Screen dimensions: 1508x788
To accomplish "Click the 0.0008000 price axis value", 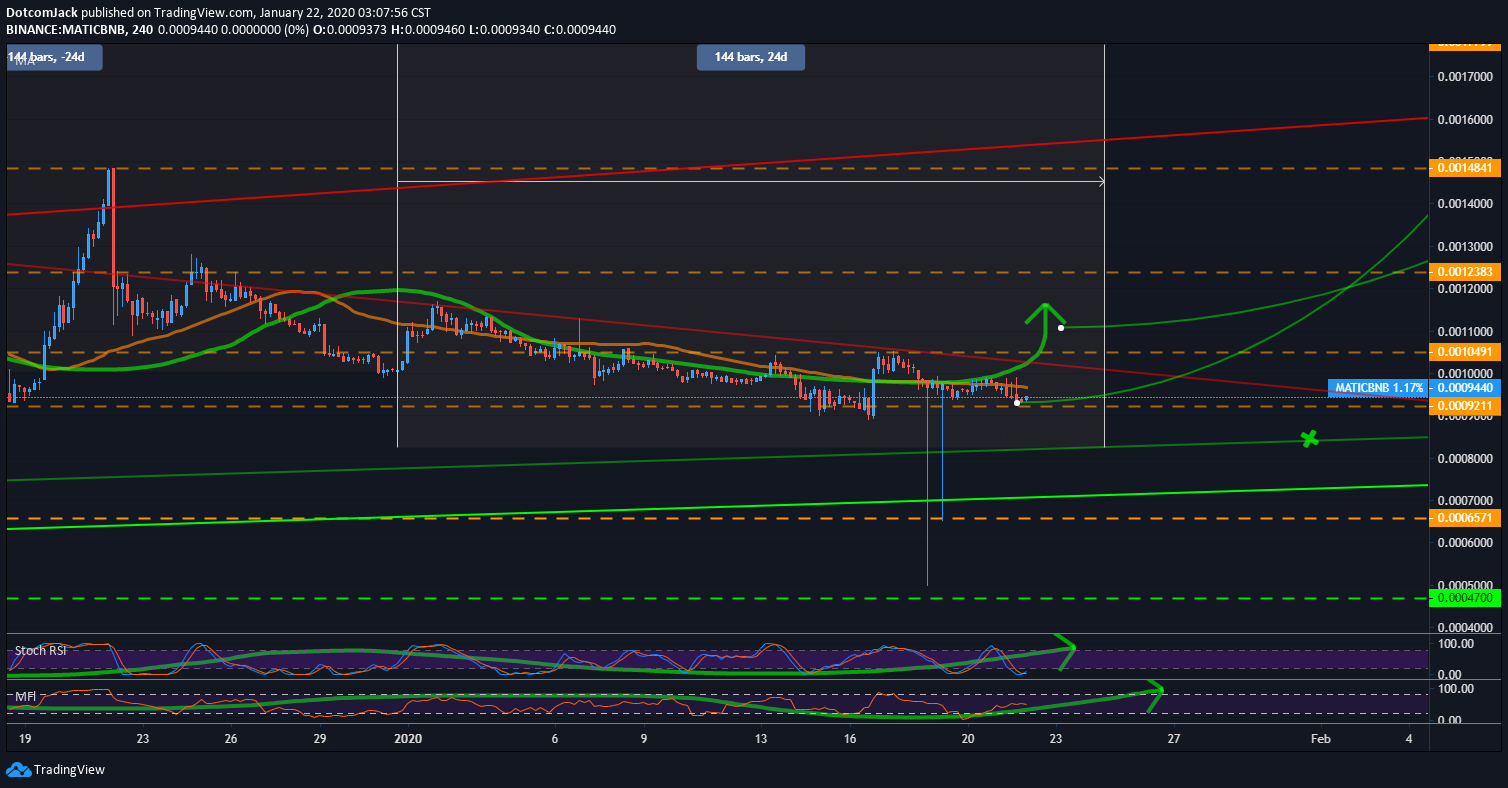I will (1465, 458).
